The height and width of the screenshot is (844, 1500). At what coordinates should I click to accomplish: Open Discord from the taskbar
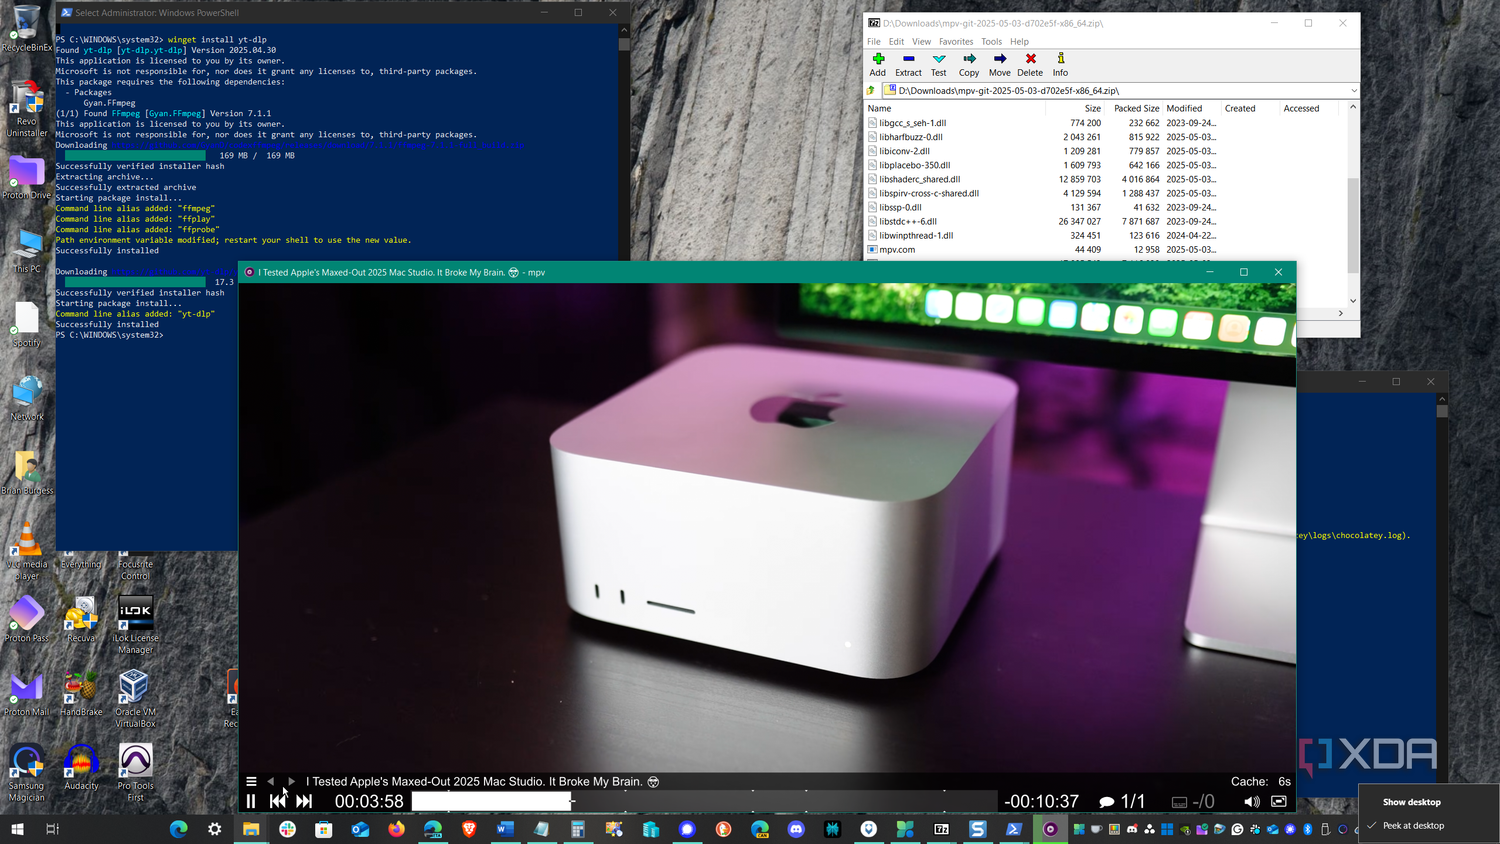pos(796,829)
